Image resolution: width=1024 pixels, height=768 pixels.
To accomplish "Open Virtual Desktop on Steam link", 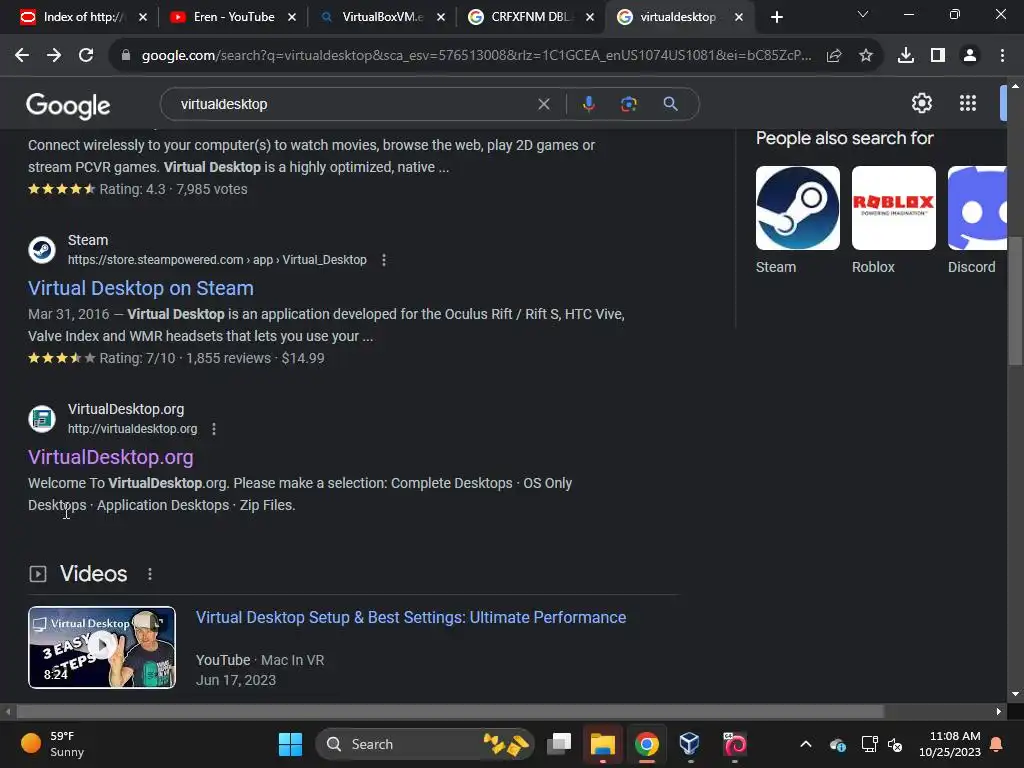I will click(x=140, y=288).
